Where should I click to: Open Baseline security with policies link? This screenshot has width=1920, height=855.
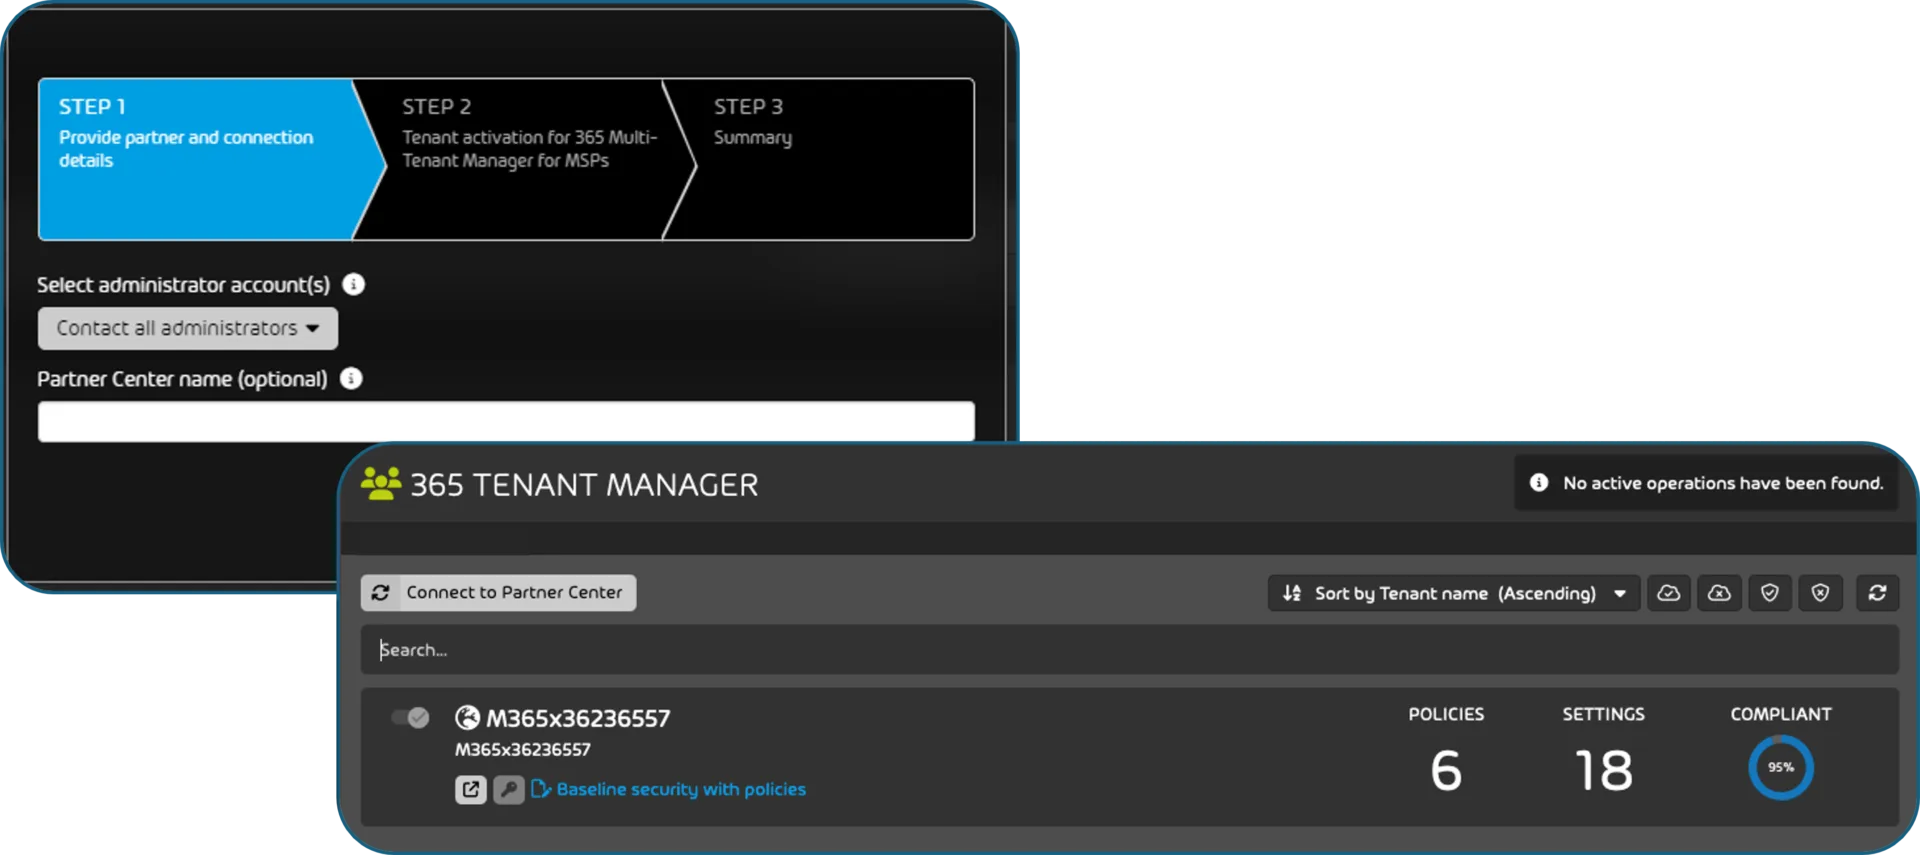[x=680, y=789]
